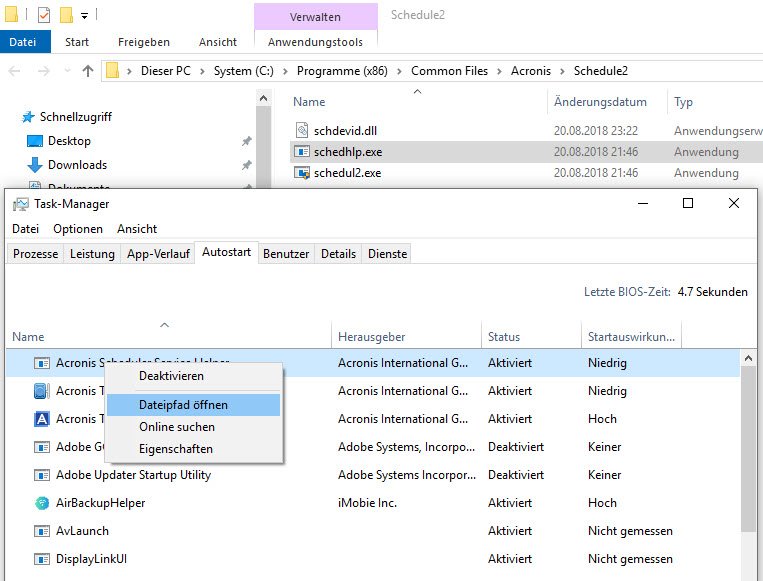Click the Downloads arrow icon in sidebar
The width and height of the screenshot is (763, 581).
click(x=35, y=165)
